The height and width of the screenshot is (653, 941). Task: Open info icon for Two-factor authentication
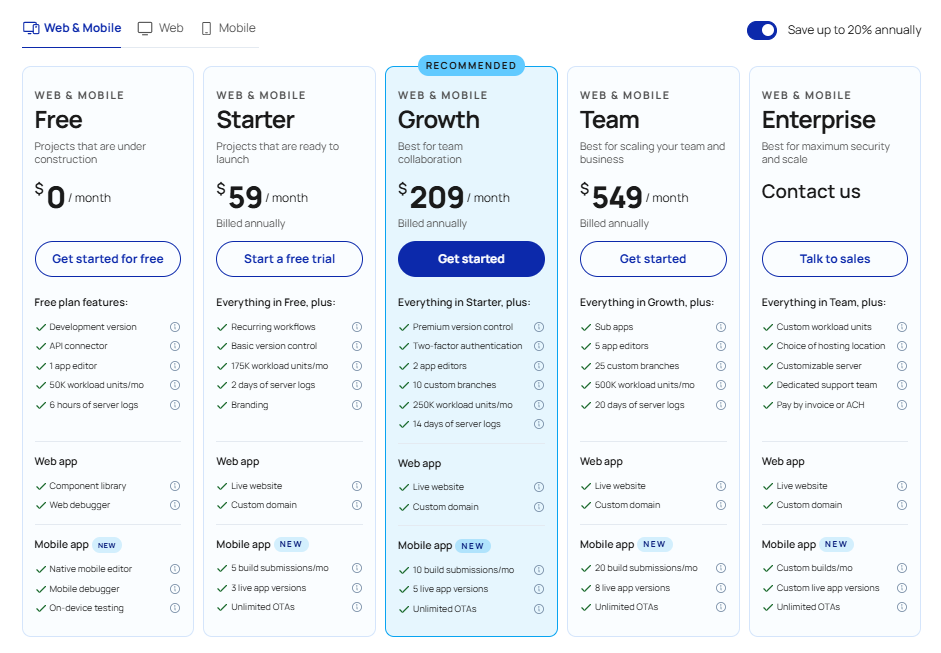click(539, 346)
